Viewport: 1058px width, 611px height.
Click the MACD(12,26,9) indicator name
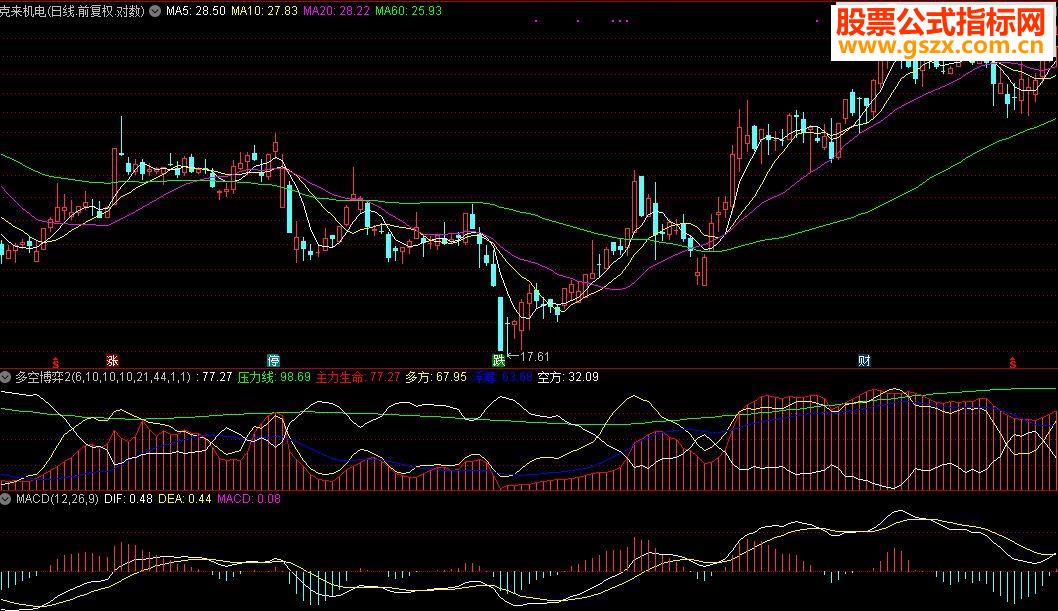click(57, 499)
